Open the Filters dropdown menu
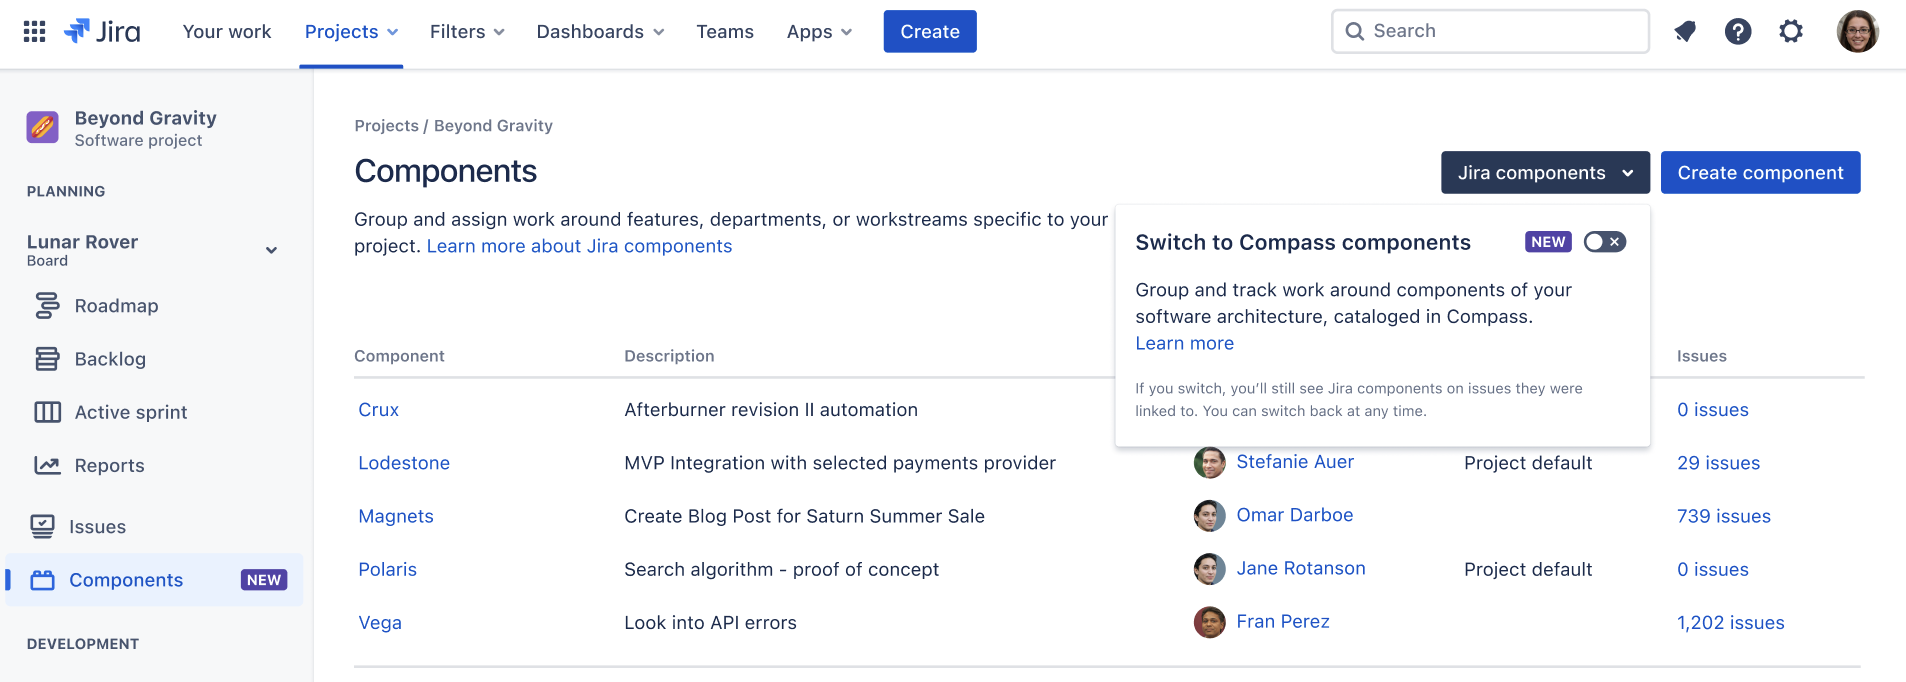The image size is (1906, 682). click(x=467, y=32)
